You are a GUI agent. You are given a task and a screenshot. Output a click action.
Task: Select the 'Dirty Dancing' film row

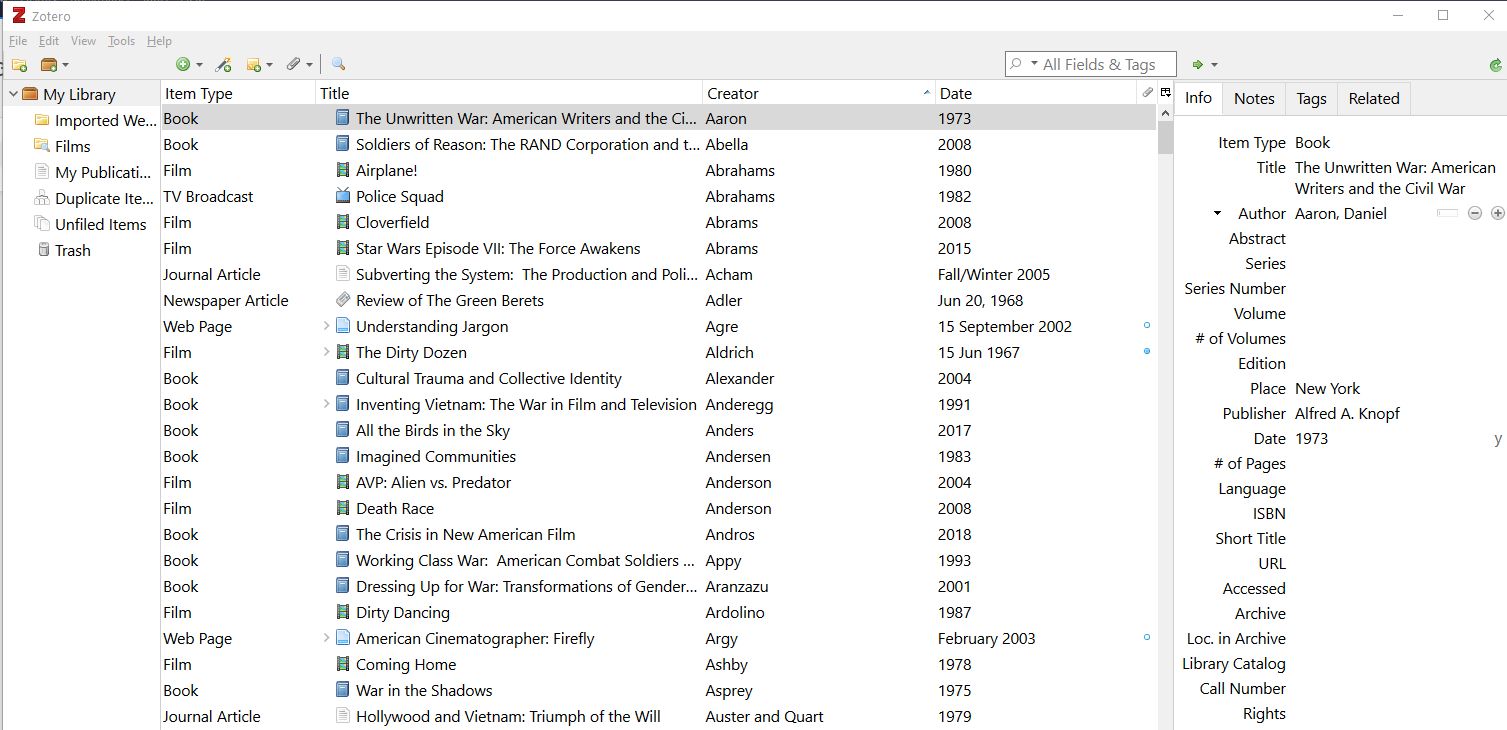pos(658,612)
